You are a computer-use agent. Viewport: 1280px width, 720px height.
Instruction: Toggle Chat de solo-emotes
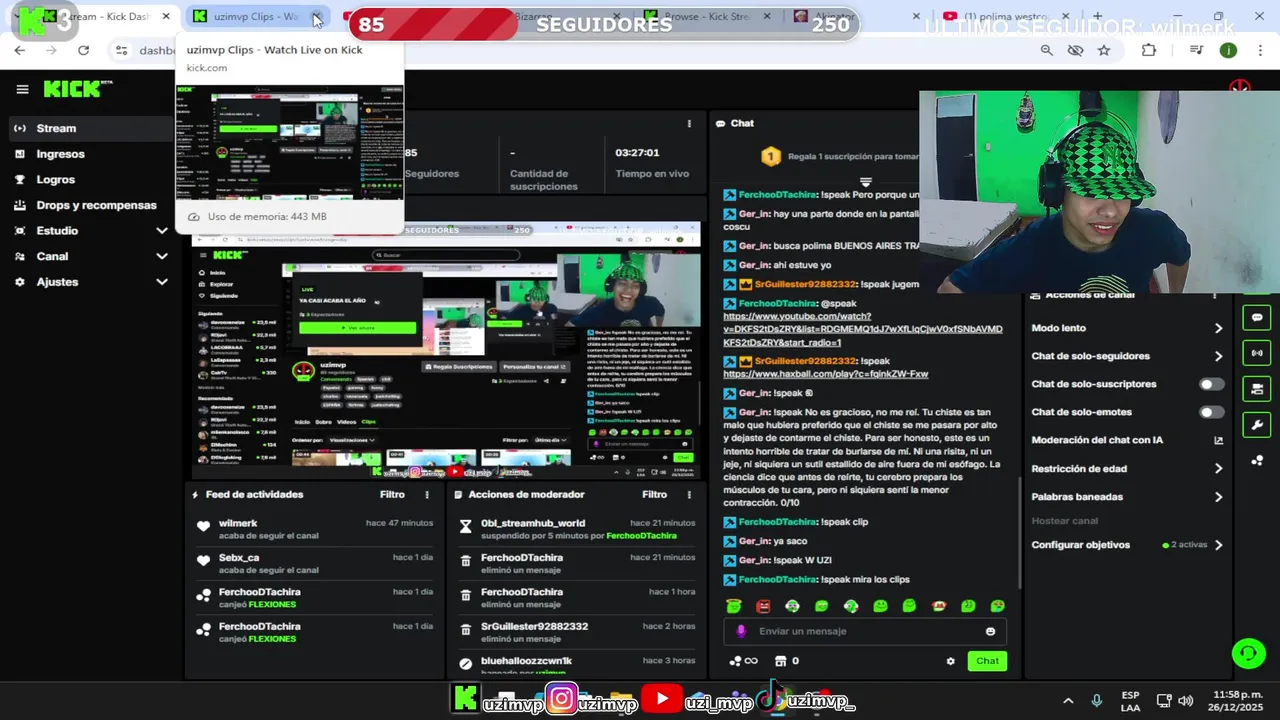(x=1211, y=412)
